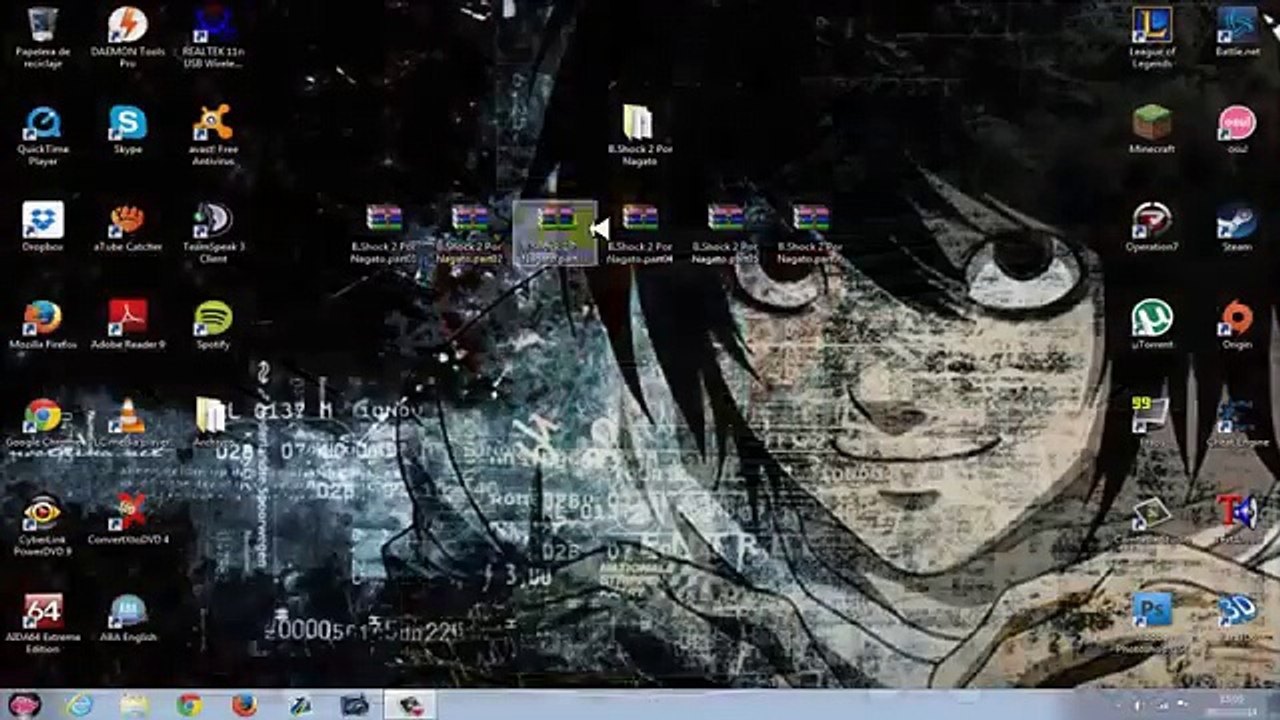The width and height of the screenshot is (1280, 720).
Task: Launch AIDA64 Extreme Edition
Action: 42,624
